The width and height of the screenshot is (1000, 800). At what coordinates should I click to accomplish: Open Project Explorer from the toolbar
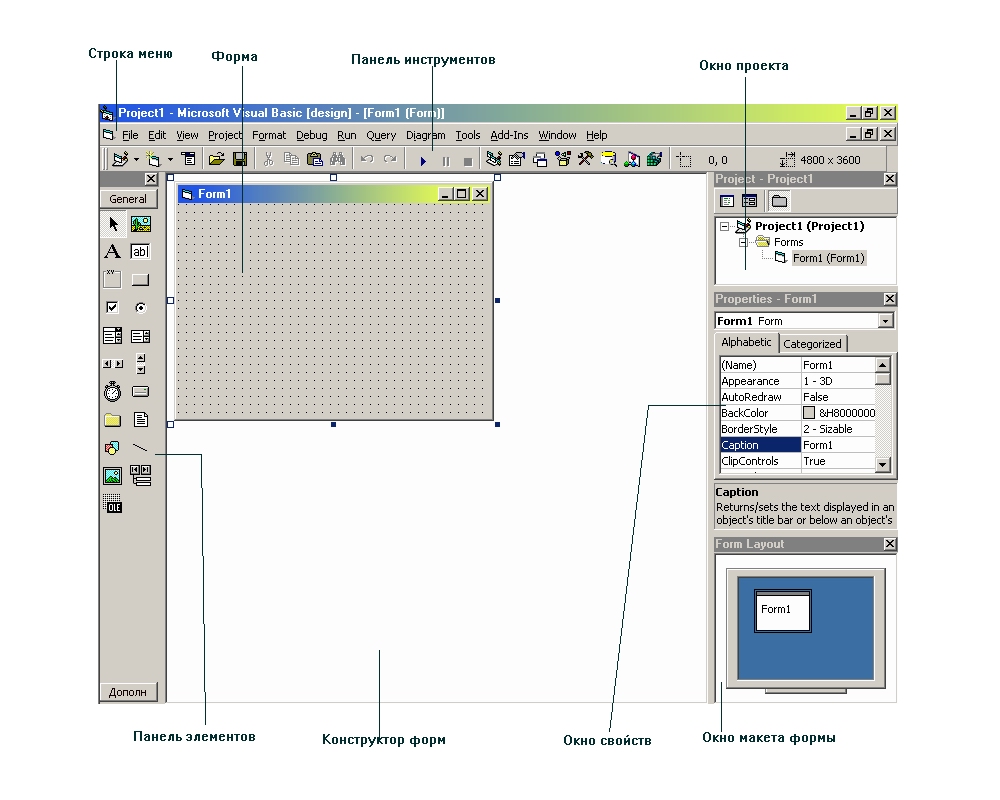click(x=494, y=159)
